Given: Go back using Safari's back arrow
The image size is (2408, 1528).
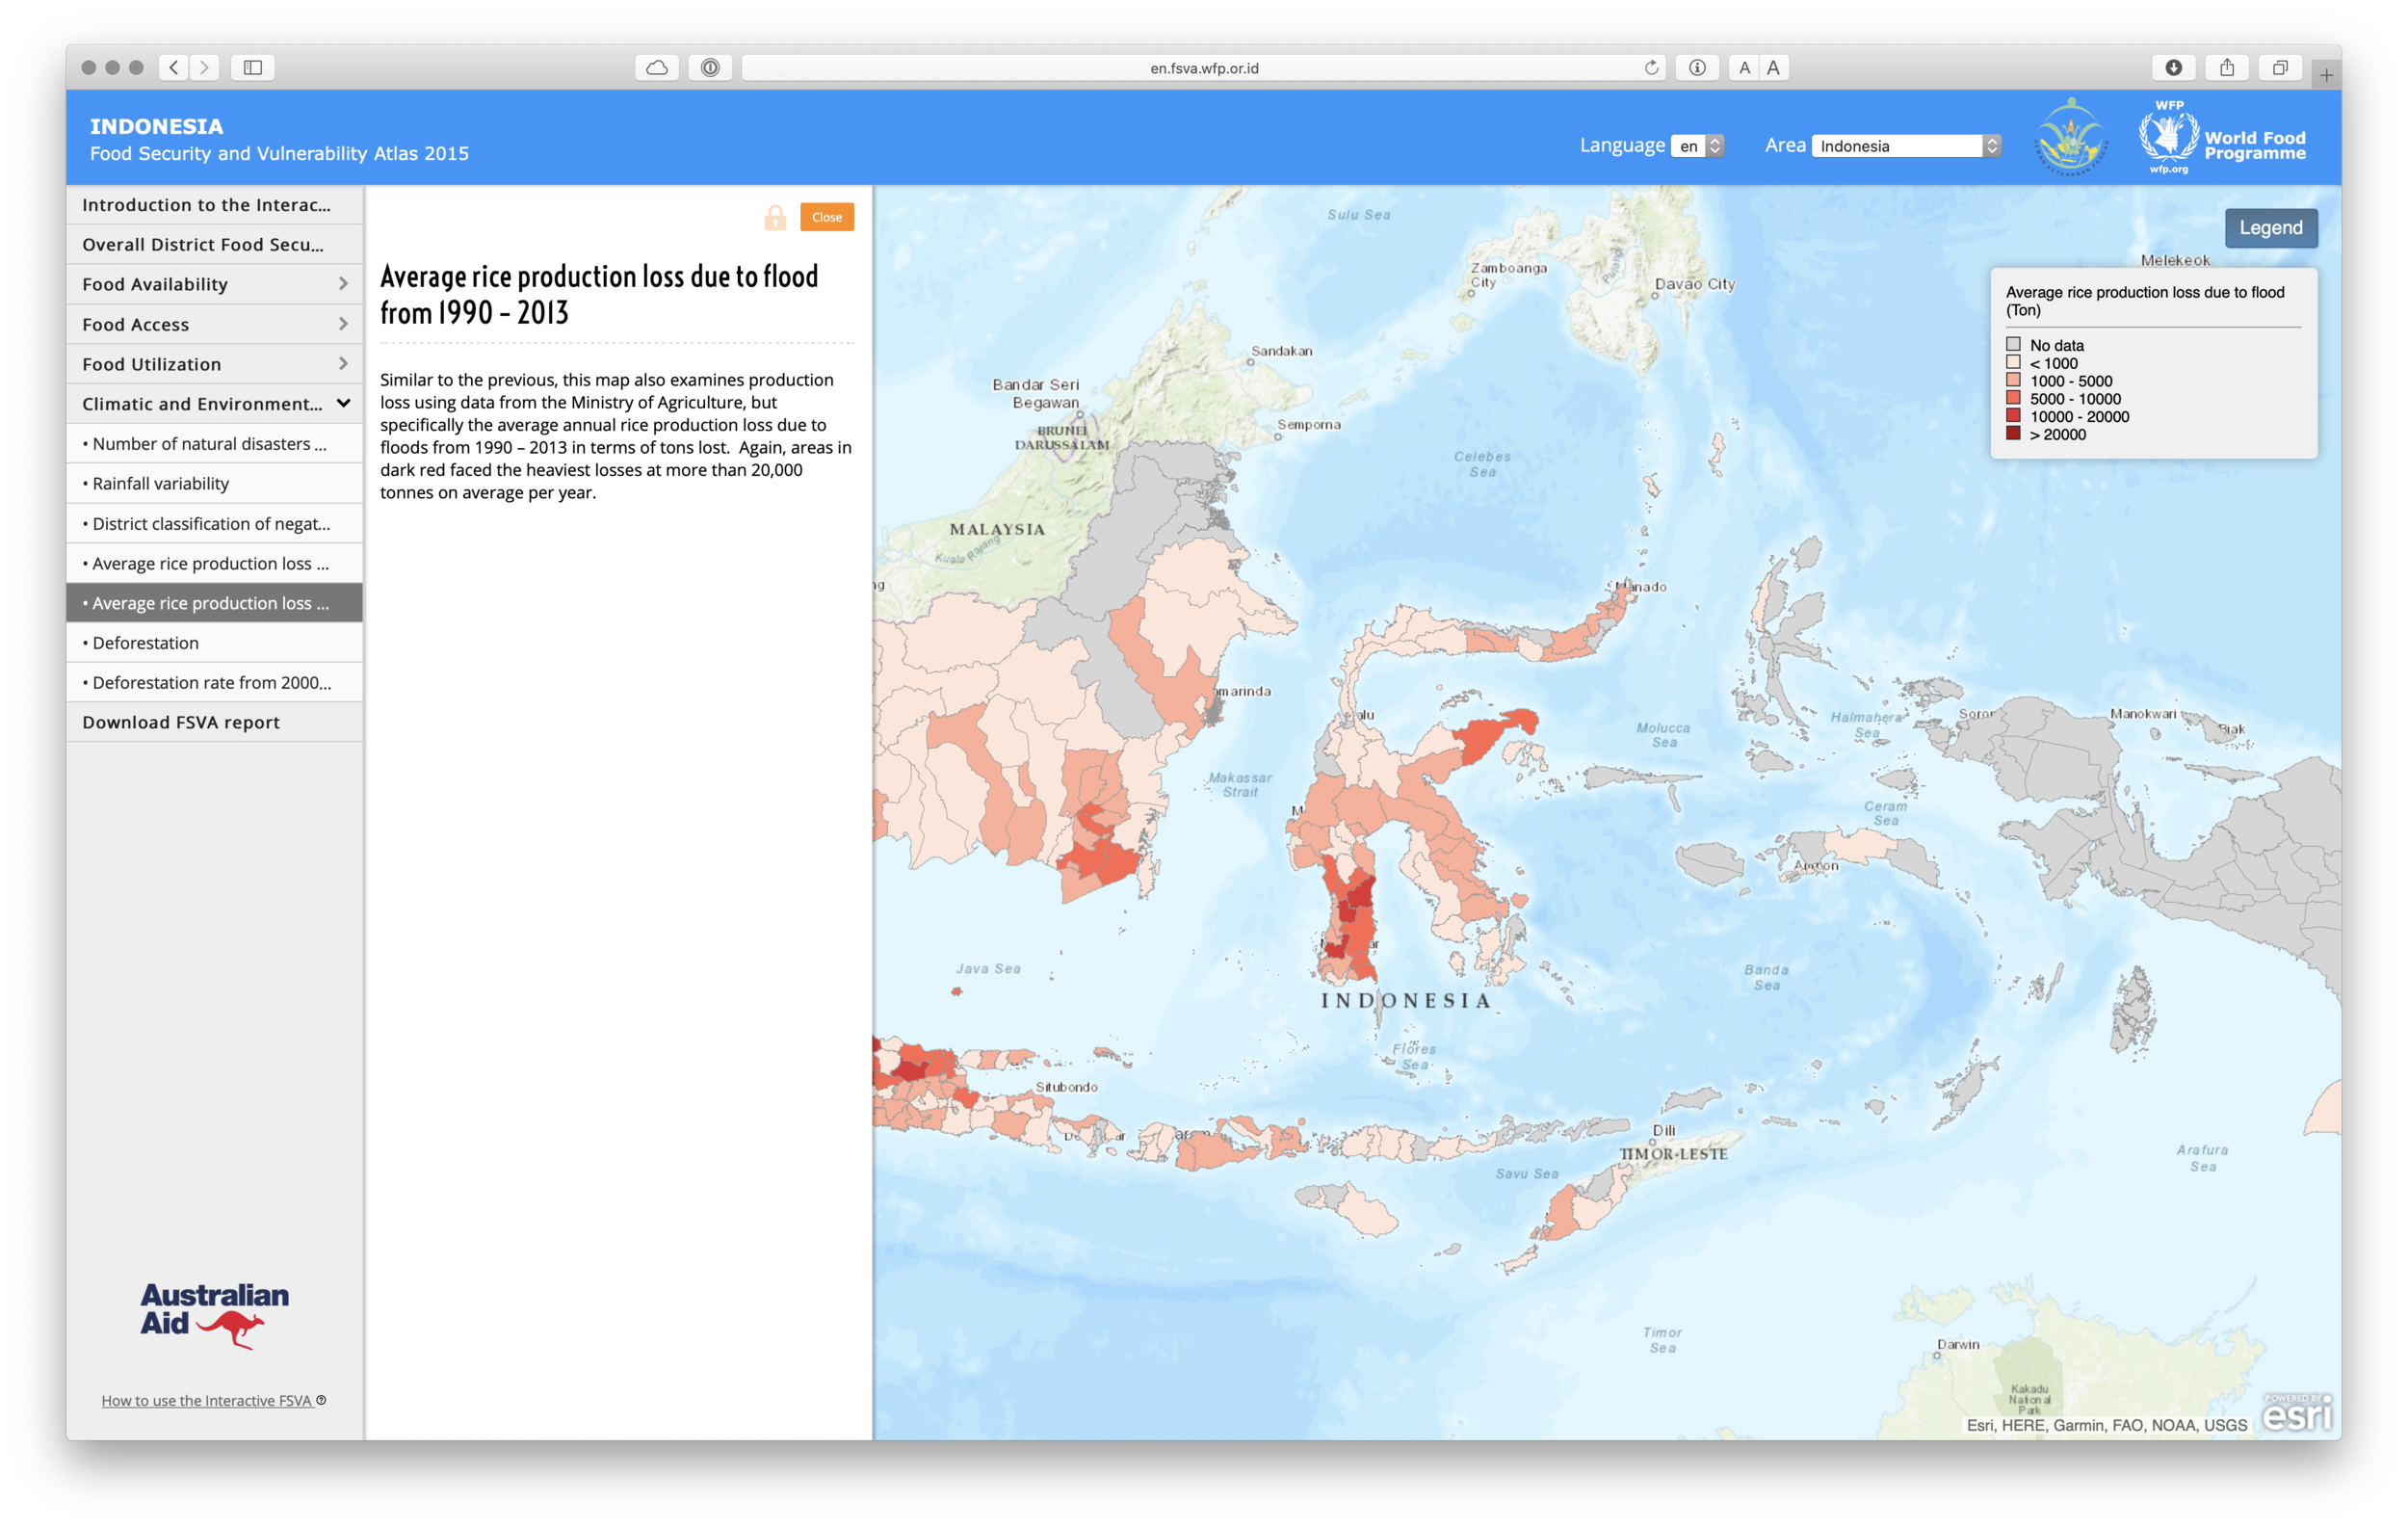Looking at the screenshot, I should 174,67.
